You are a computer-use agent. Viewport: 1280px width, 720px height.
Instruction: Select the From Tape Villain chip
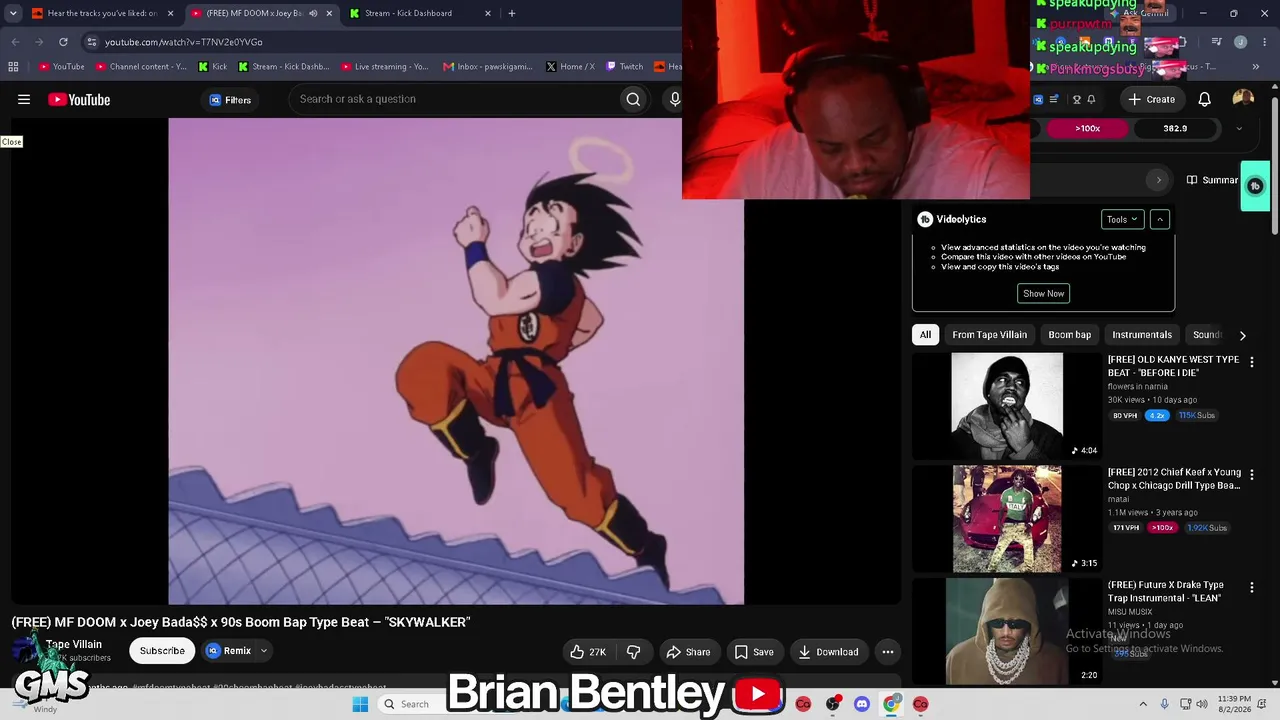(x=990, y=335)
